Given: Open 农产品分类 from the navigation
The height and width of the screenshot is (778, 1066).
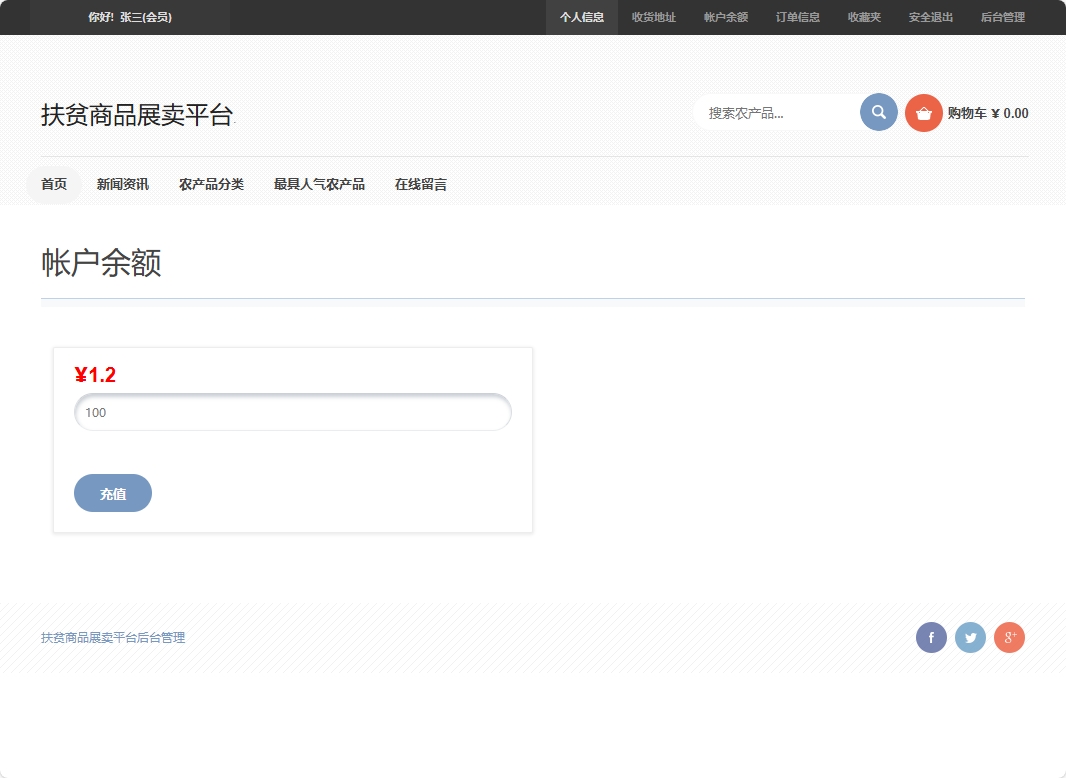Looking at the screenshot, I should click(x=211, y=184).
